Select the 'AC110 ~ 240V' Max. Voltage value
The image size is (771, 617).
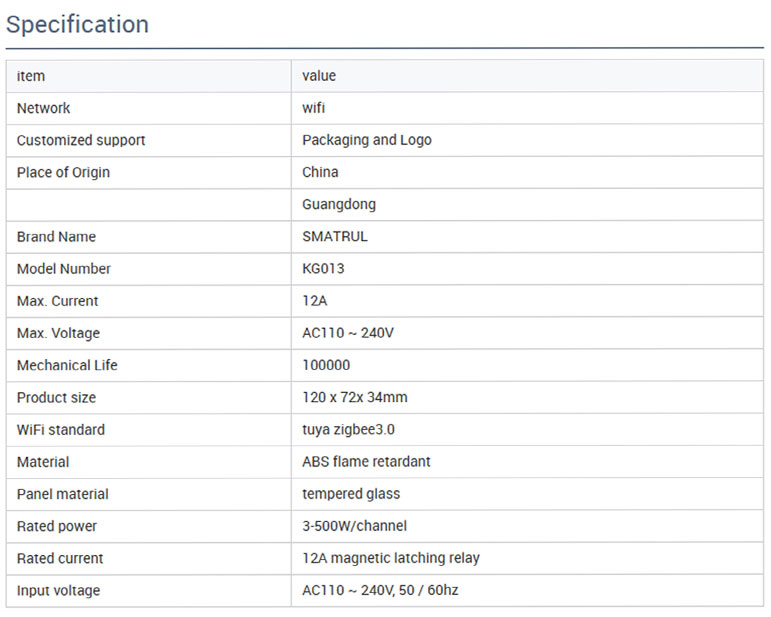(348, 333)
